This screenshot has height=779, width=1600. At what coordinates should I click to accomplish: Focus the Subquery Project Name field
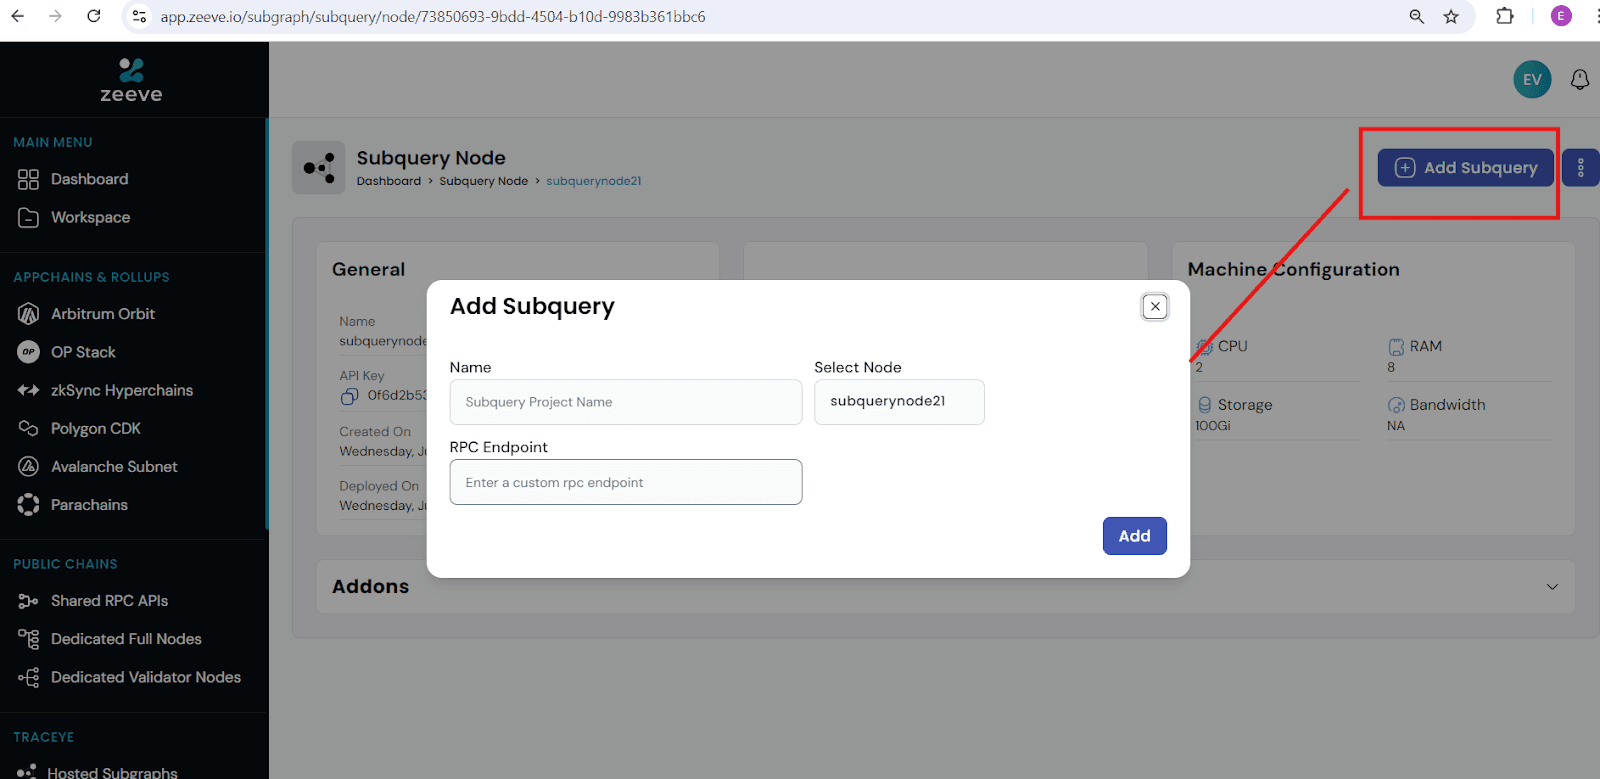pos(626,402)
